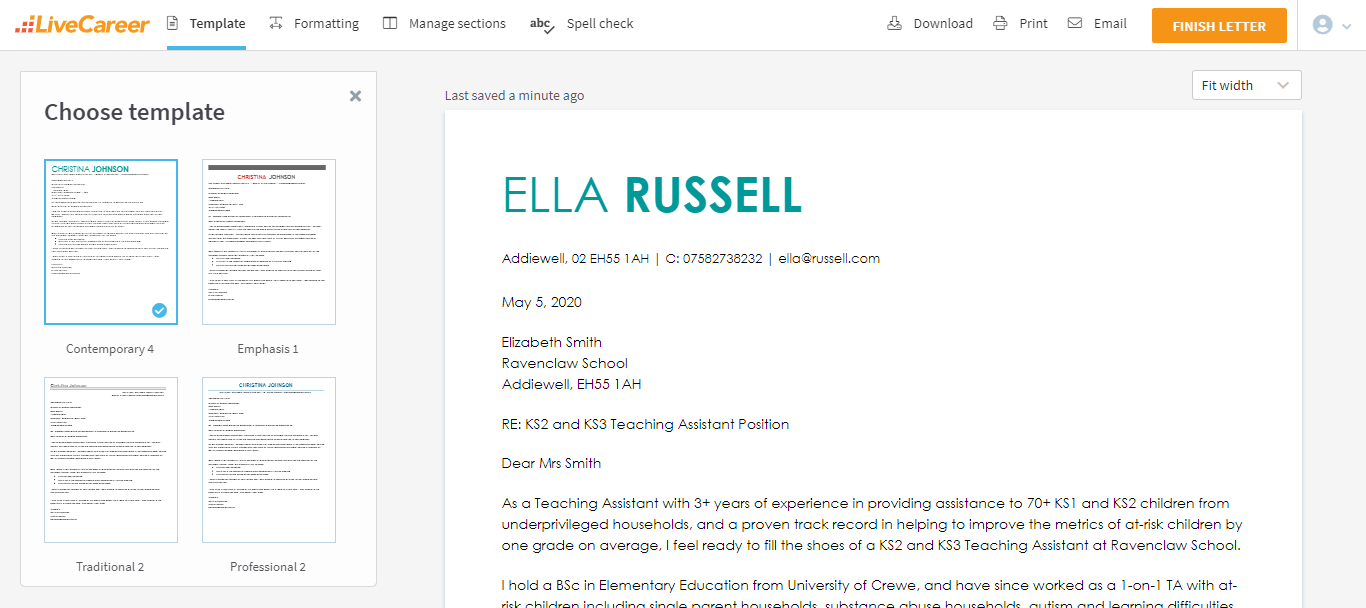Click the Download text link
Image resolution: width=1366 pixels, height=608 pixels.
[x=942, y=23]
